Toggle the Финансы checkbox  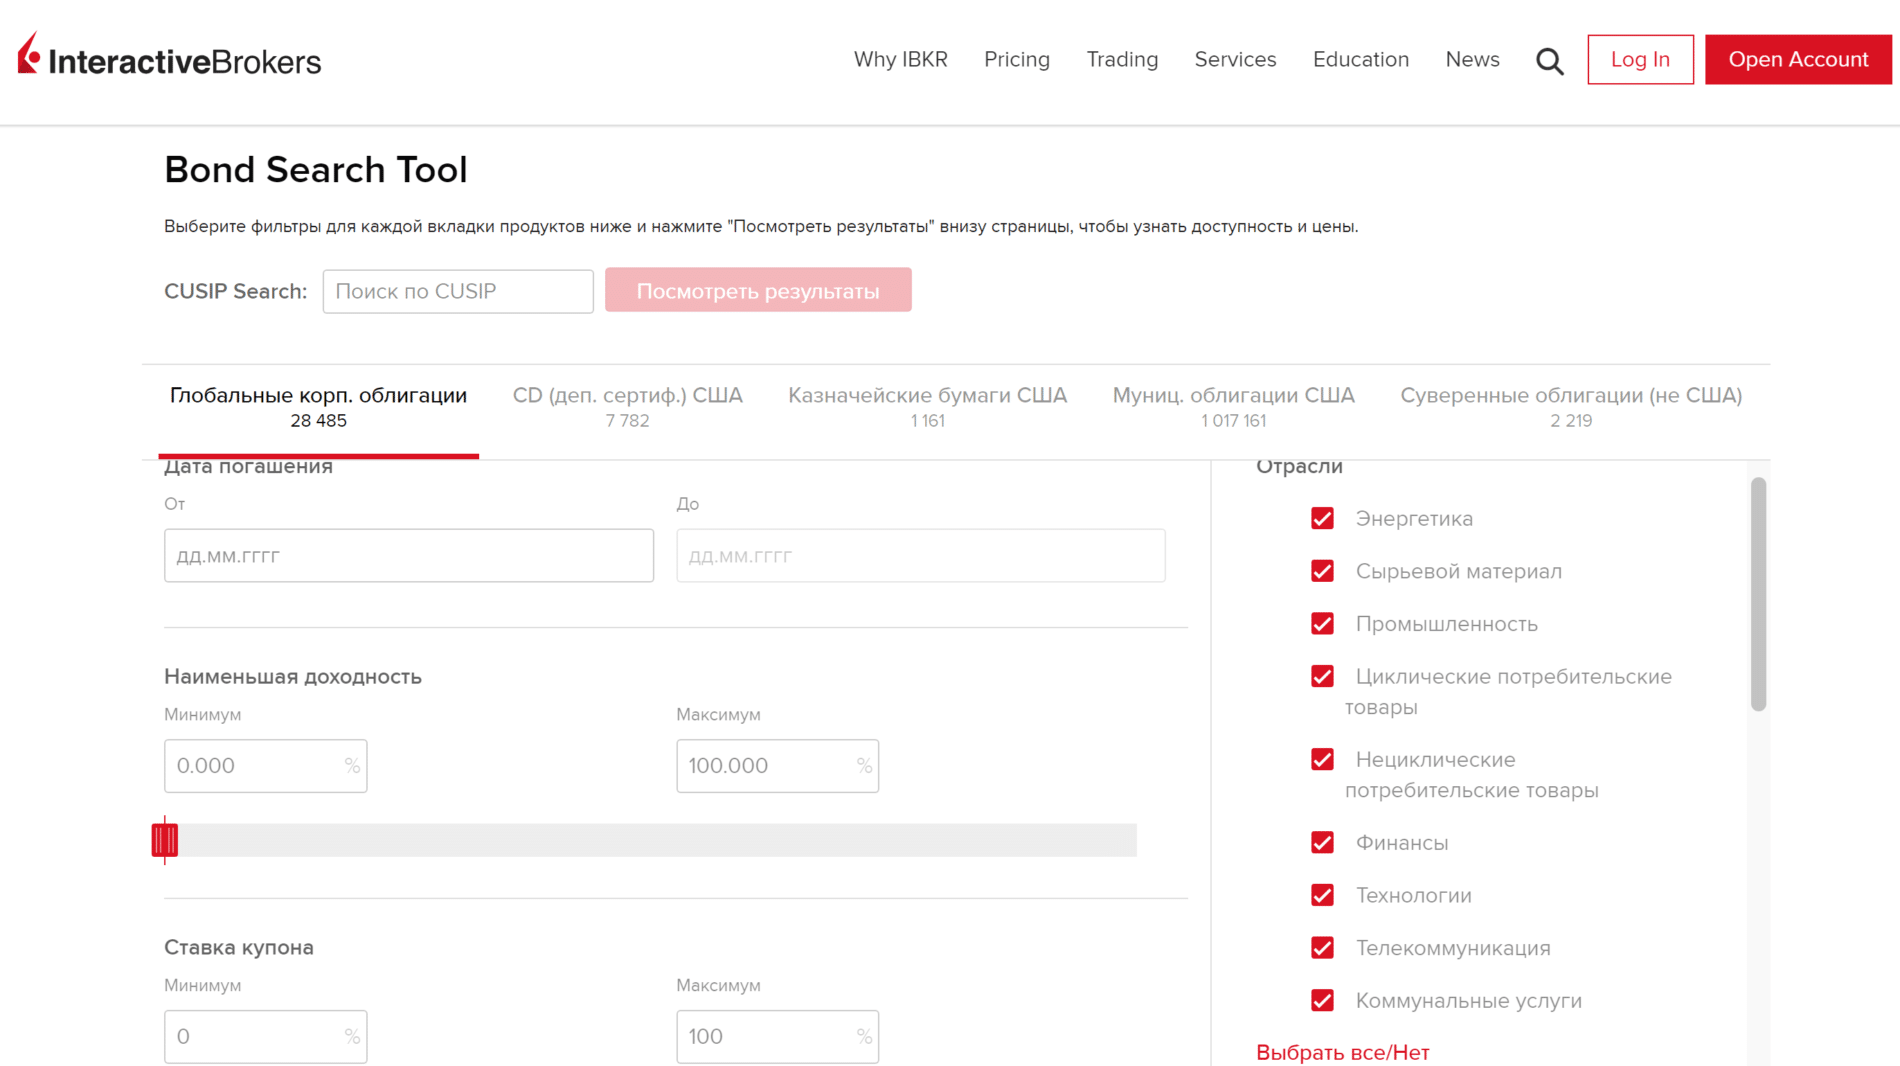click(1322, 843)
